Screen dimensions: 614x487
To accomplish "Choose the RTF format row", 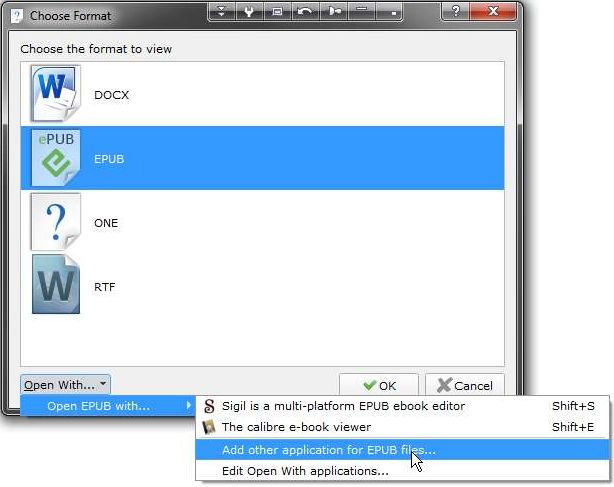I will (x=262, y=286).
